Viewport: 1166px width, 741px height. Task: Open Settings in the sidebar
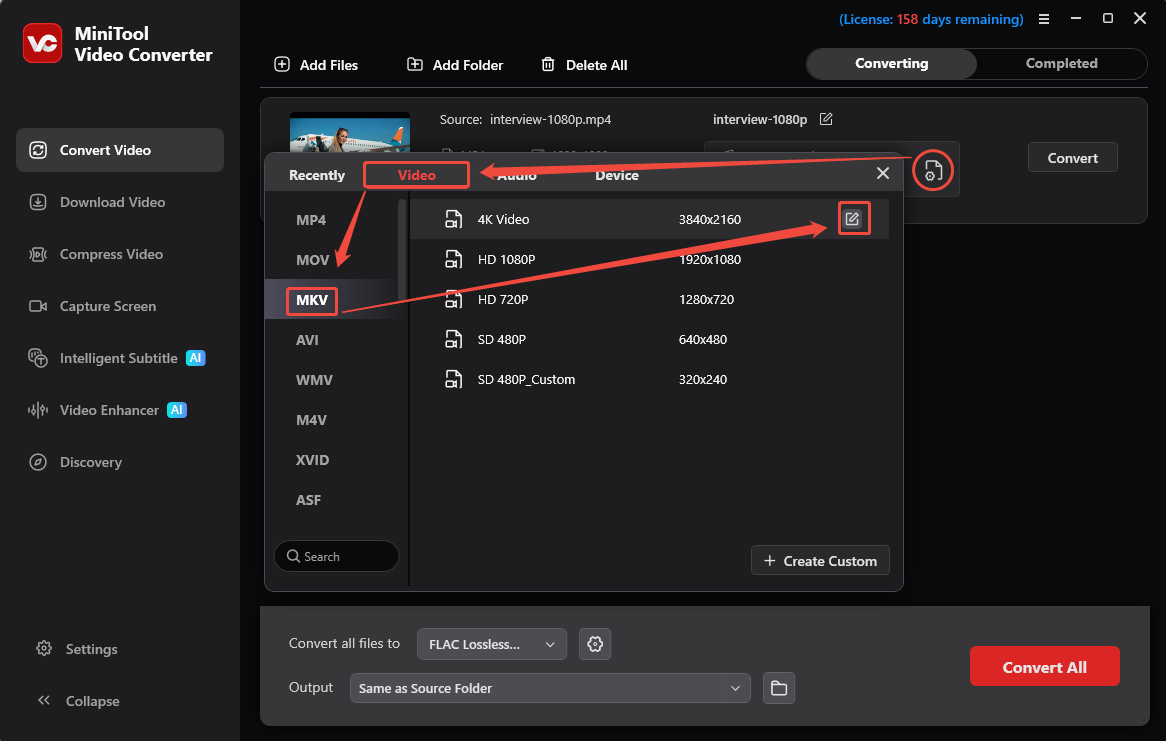click(x=77, y=649)
